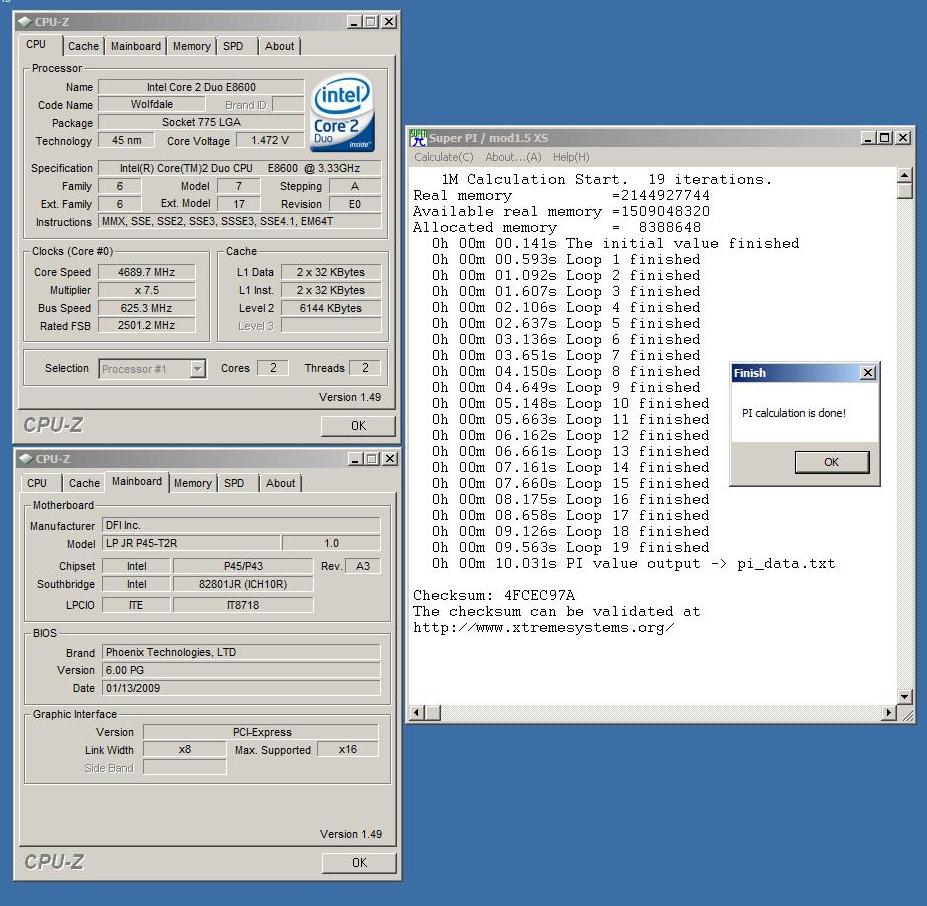Close the top CPU-Z window

pyautogui.click(x=388, y=22)
